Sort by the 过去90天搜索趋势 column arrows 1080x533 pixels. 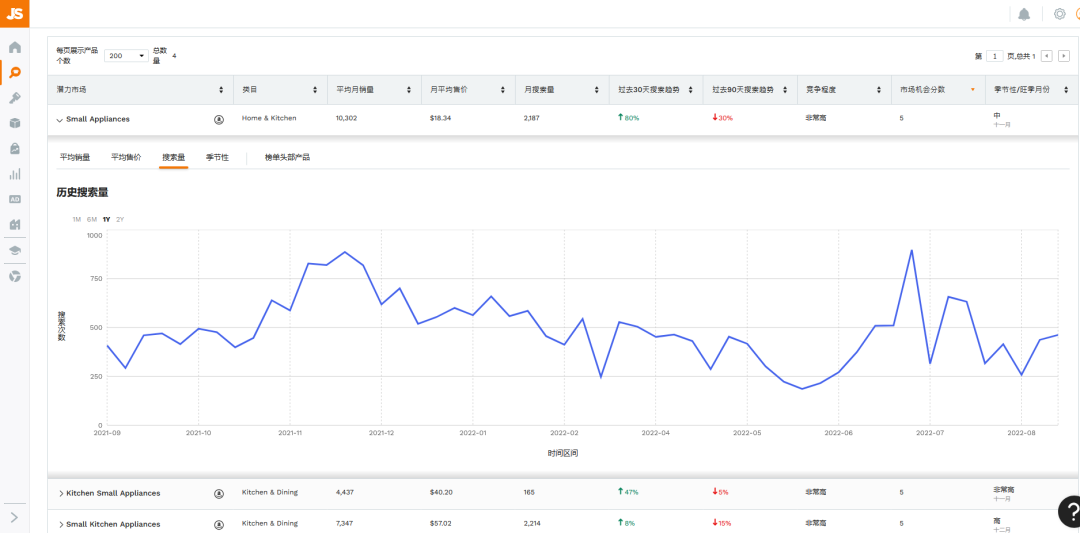(x=785, y=90)
